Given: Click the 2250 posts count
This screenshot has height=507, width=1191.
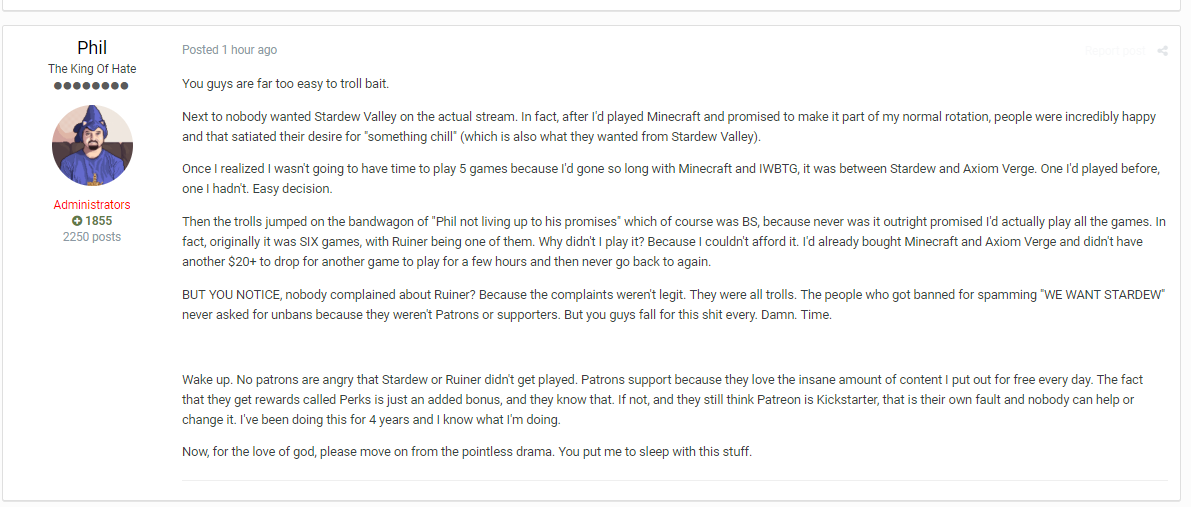Looking at the screenshot, I should pyautogui.click(x=92, y=236).
